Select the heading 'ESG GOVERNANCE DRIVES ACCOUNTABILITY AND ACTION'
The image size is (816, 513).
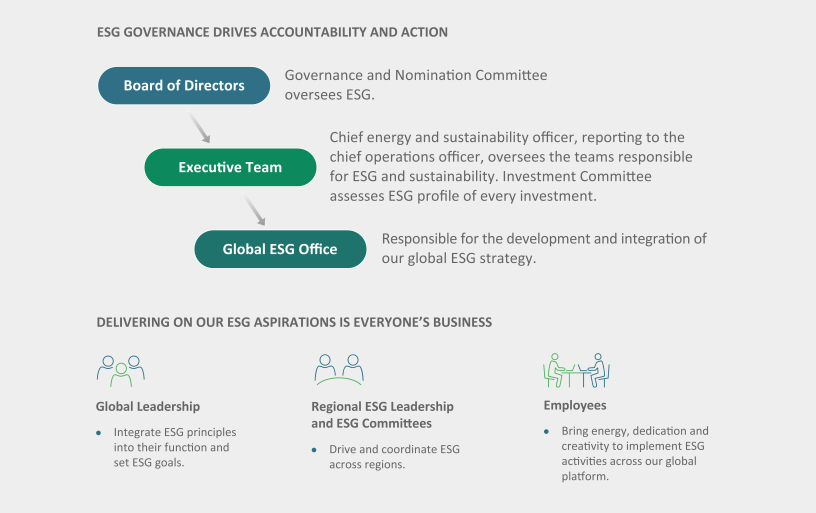pos(272,32)
